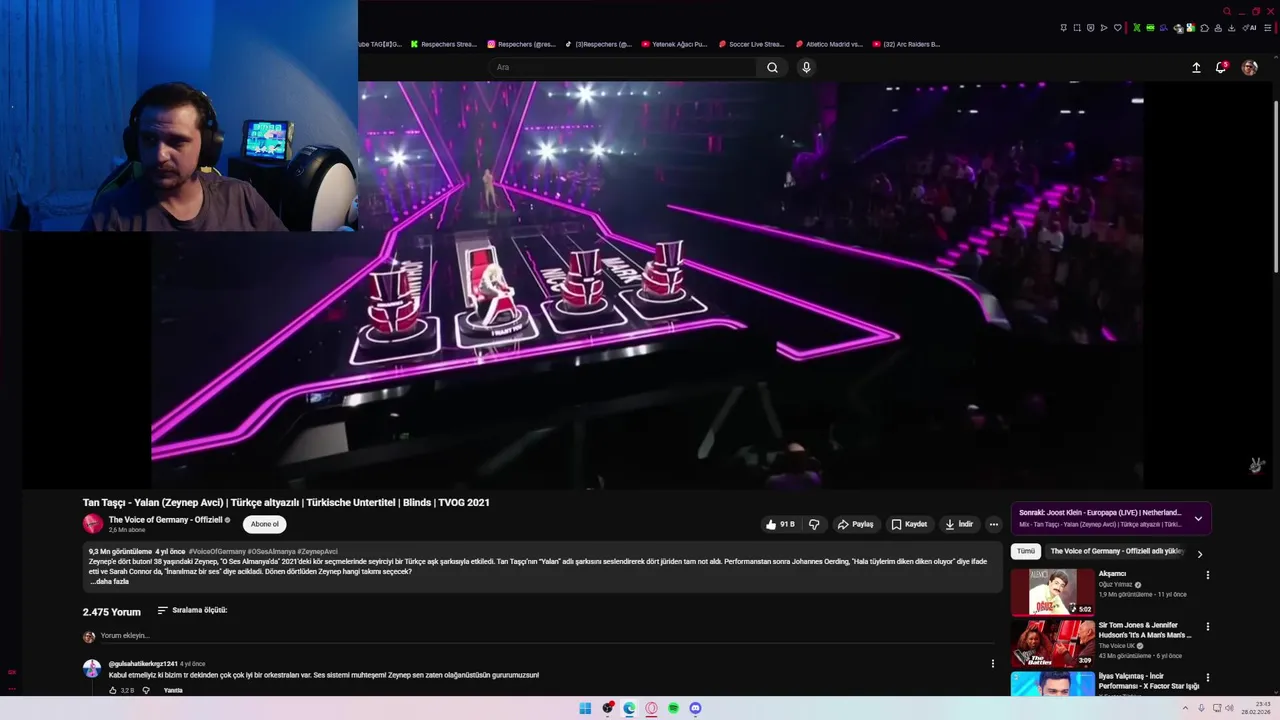Open the comment author's gulsahatikerkrgz1241 avatar
Viewport: 1280px width, 720px height.
(91, 668)
